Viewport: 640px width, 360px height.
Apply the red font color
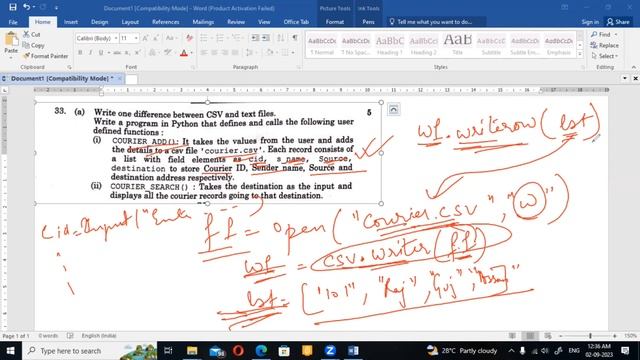tap(184, 53)
